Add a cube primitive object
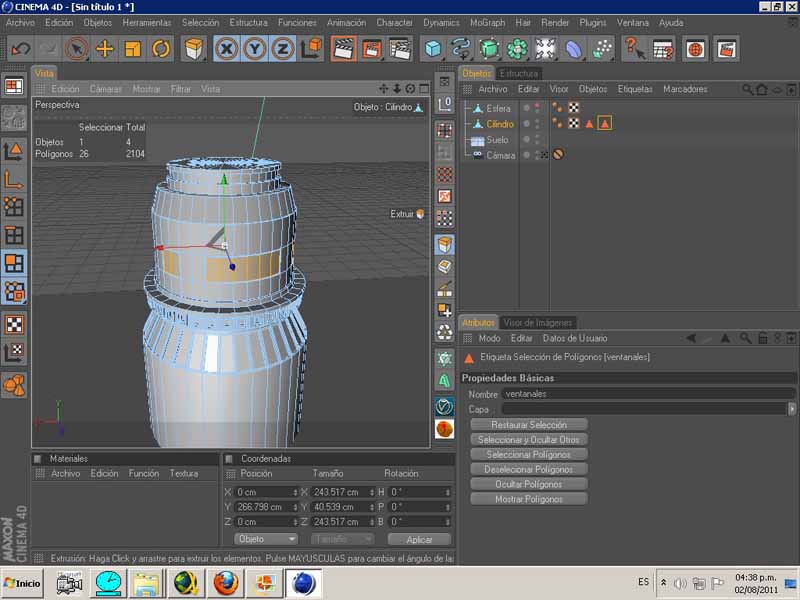Screen dimensions: 800x600 (433, 49)
